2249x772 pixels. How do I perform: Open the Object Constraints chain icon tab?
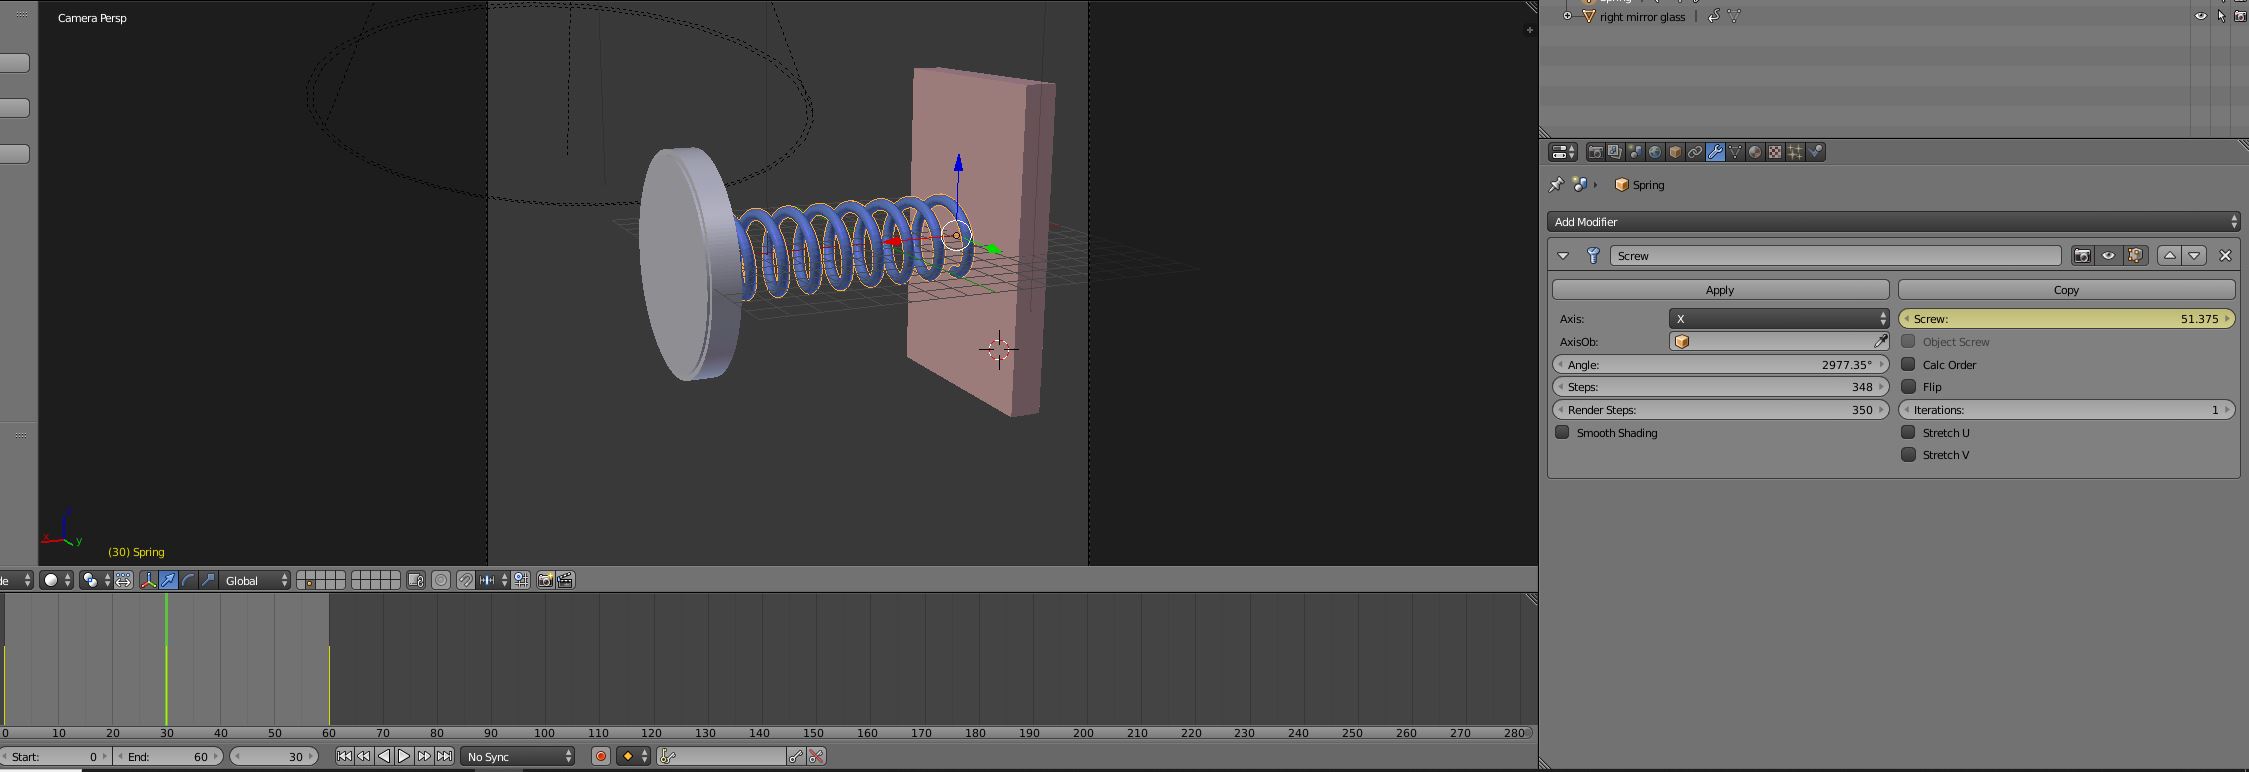tap(1695, 152)
